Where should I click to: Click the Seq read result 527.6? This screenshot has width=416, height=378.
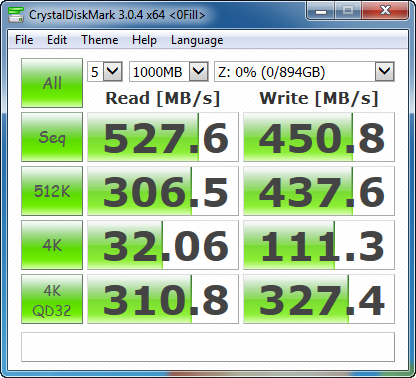[163, 137]
